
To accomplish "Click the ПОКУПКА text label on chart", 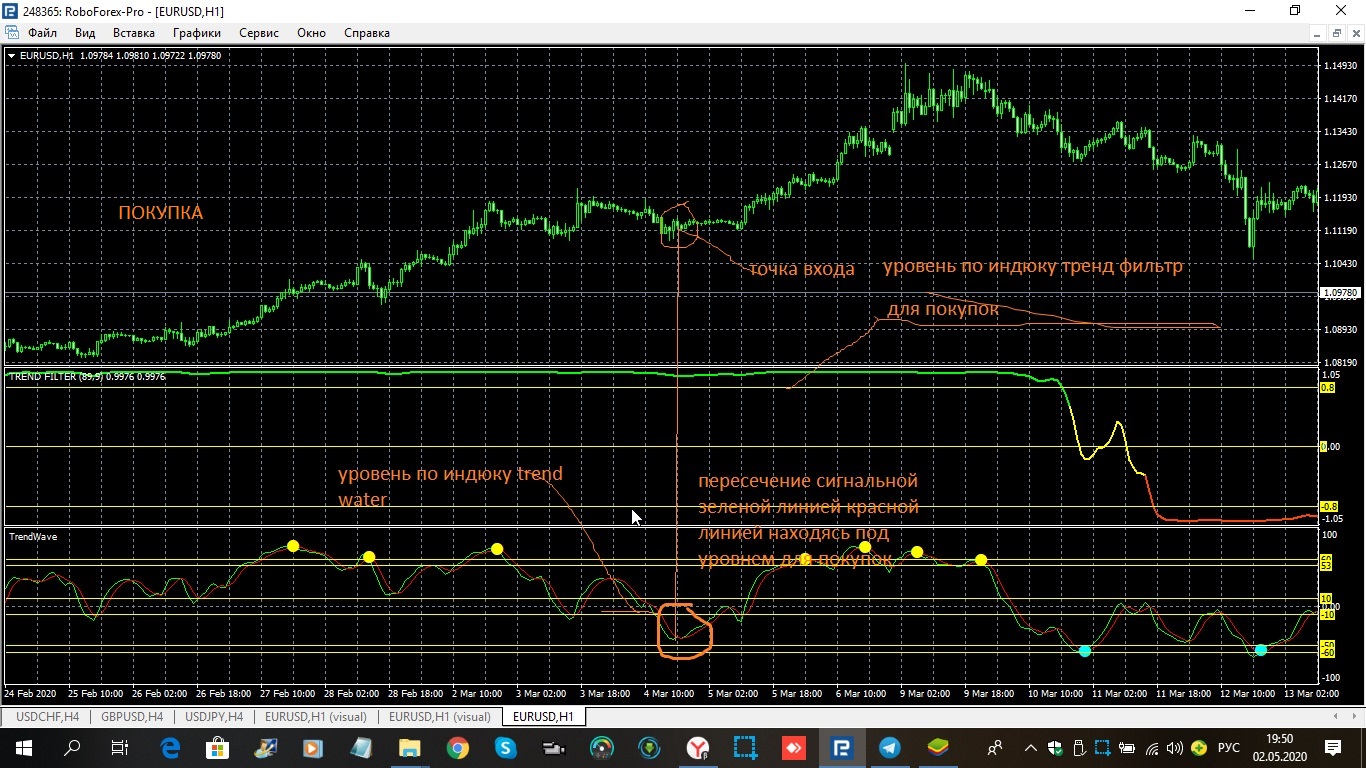I will pos(160,213).
